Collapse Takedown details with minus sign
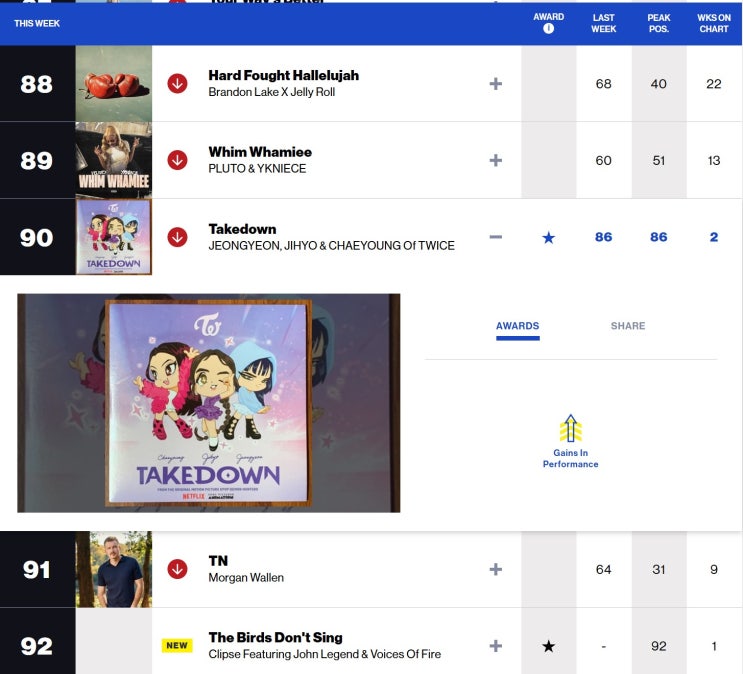This screenshot has height=674, width=743. 496,237
